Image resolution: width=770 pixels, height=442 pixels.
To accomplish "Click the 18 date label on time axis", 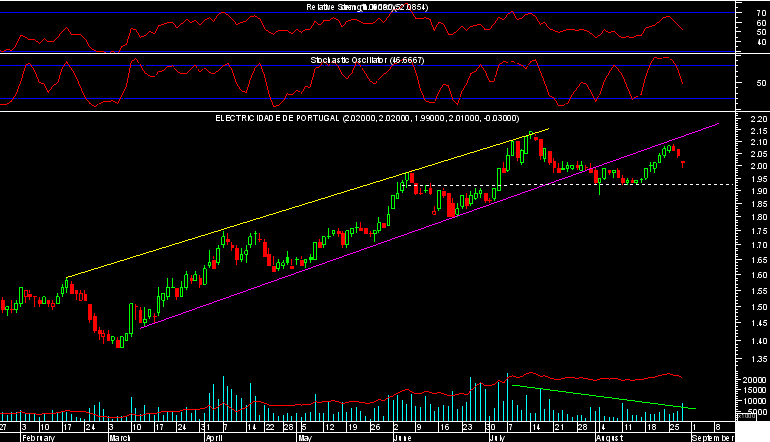I will tap(651, 427).
